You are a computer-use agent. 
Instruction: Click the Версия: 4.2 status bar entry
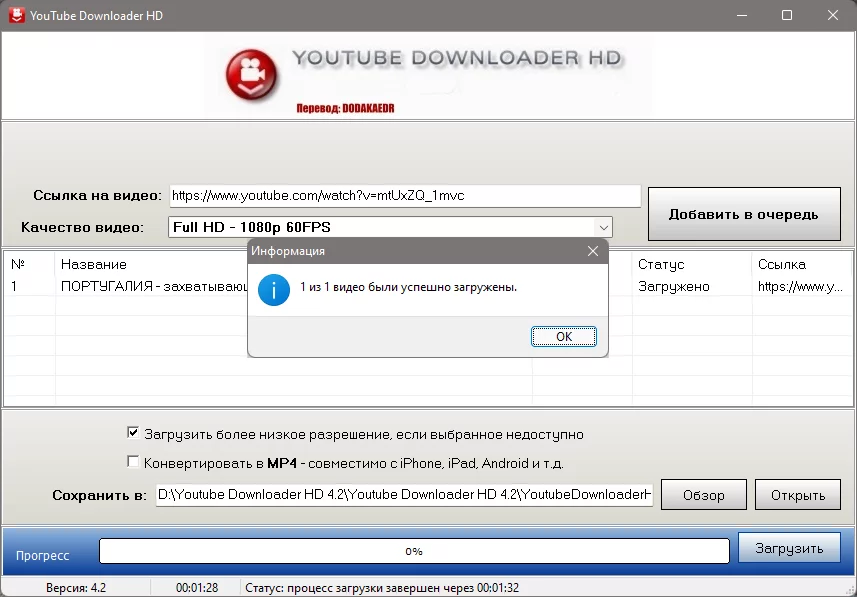click(76, 588)
